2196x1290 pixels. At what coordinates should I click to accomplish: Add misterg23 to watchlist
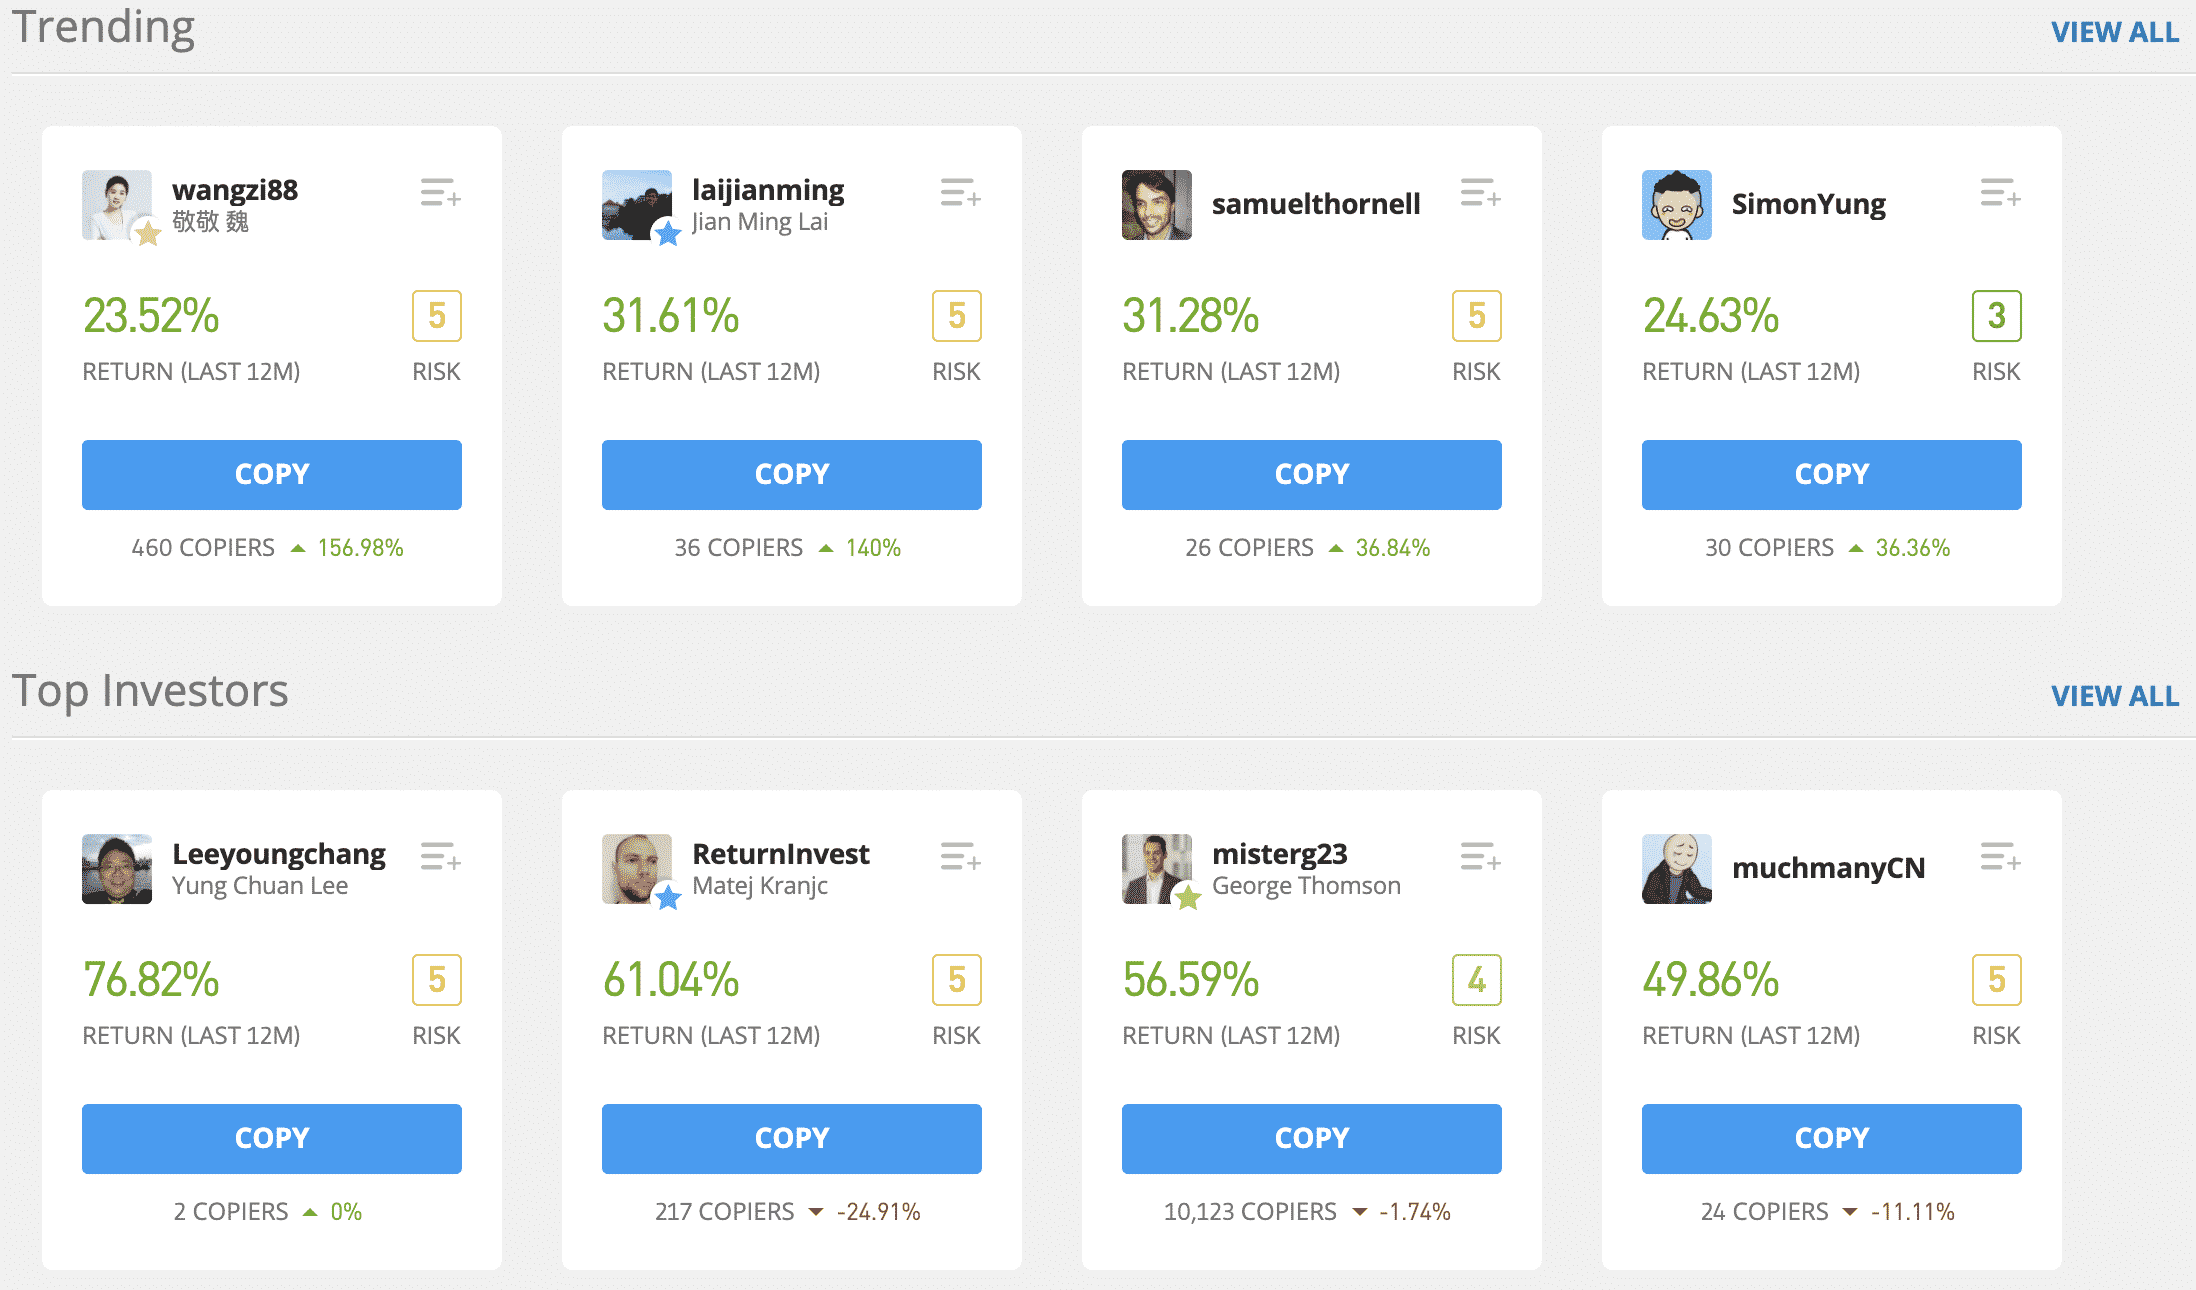pos(1480,857)
